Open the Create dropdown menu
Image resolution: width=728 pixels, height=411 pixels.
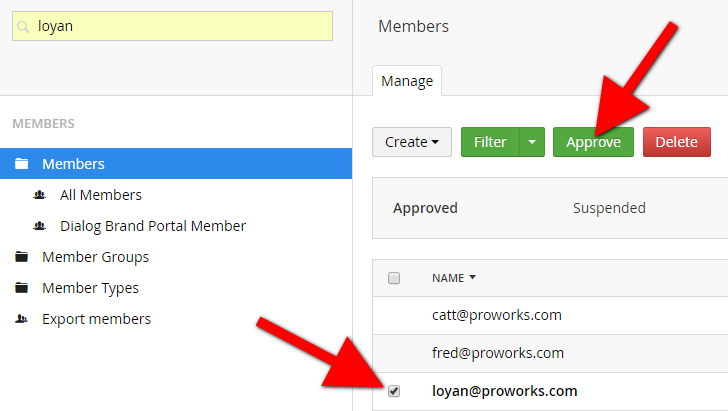[x=412, y=142]
